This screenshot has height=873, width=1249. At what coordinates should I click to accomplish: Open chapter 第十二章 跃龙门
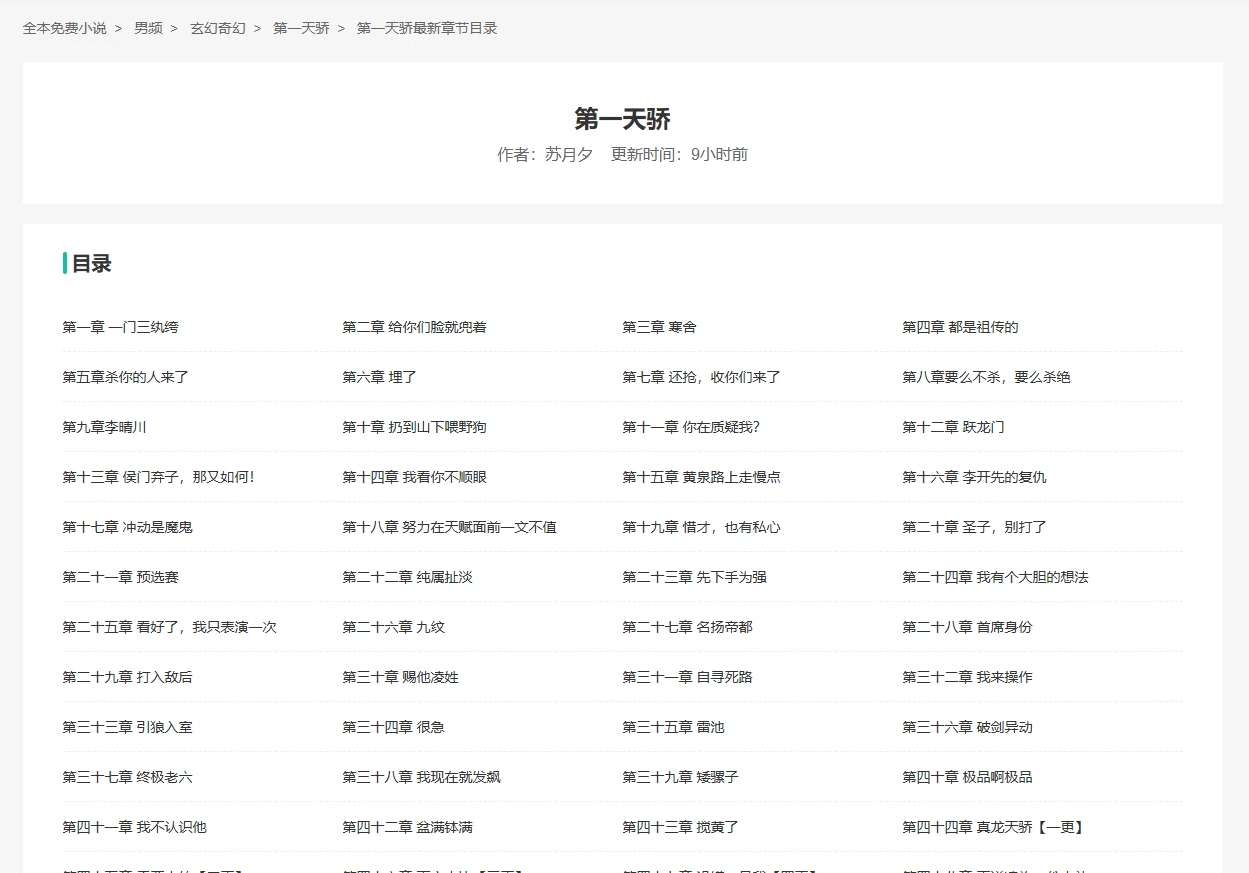[x=953, y=427]
